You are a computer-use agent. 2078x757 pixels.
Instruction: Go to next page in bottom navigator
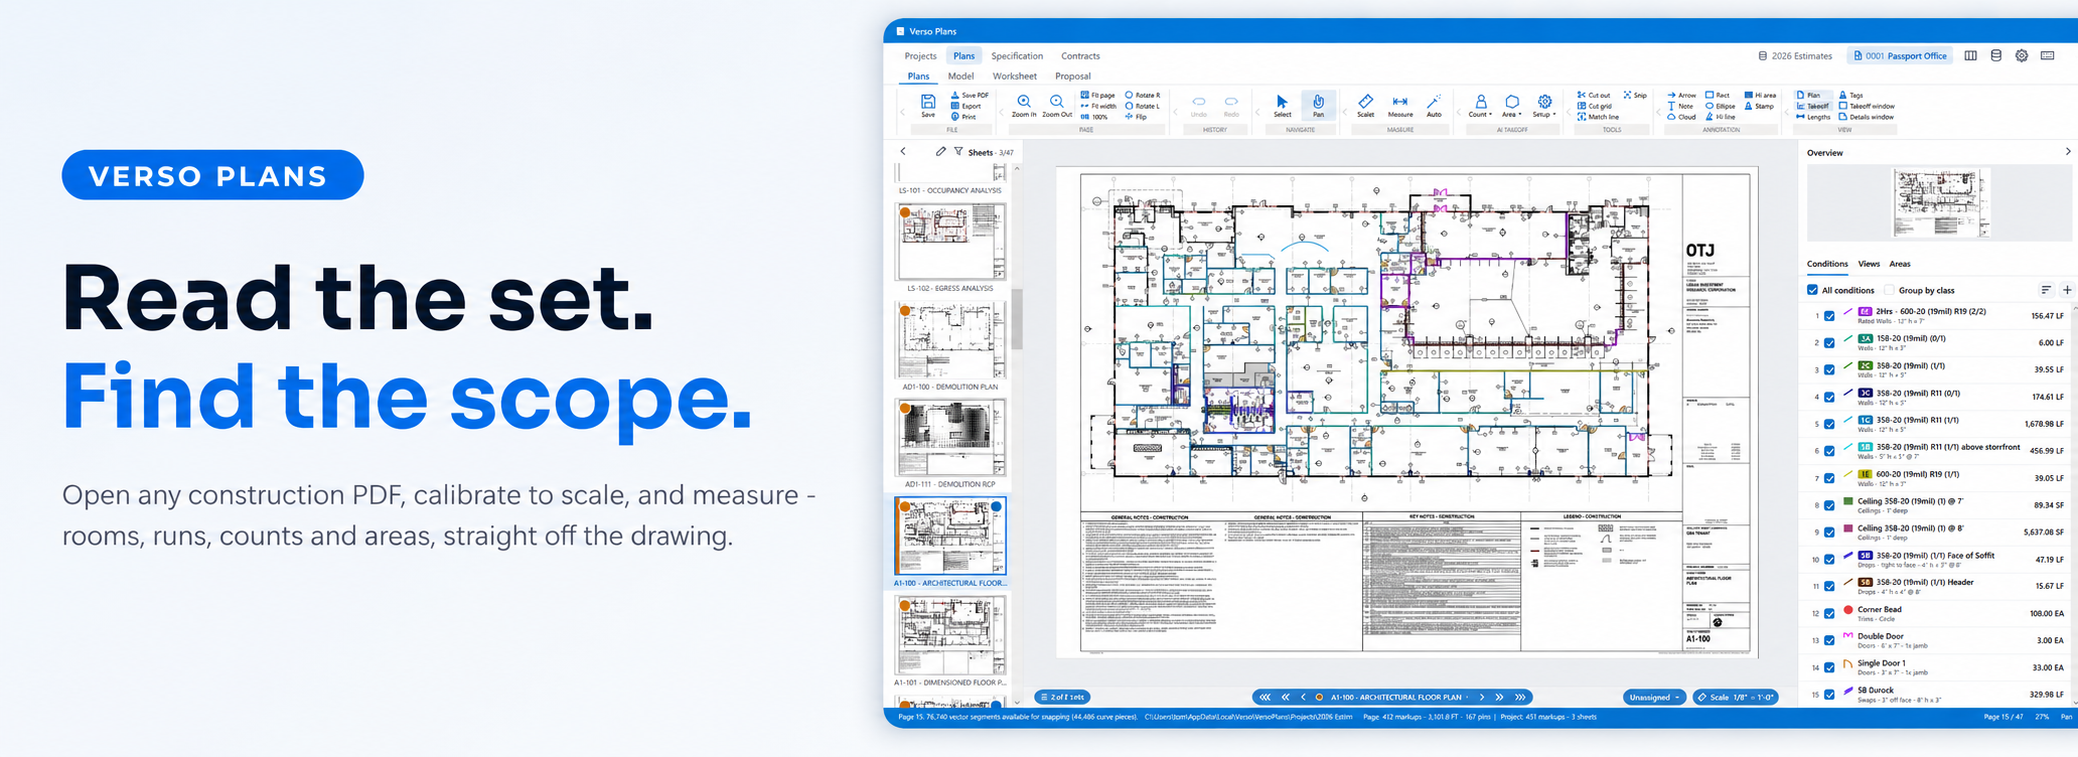pyautogui.click(x=1482, y=697)
